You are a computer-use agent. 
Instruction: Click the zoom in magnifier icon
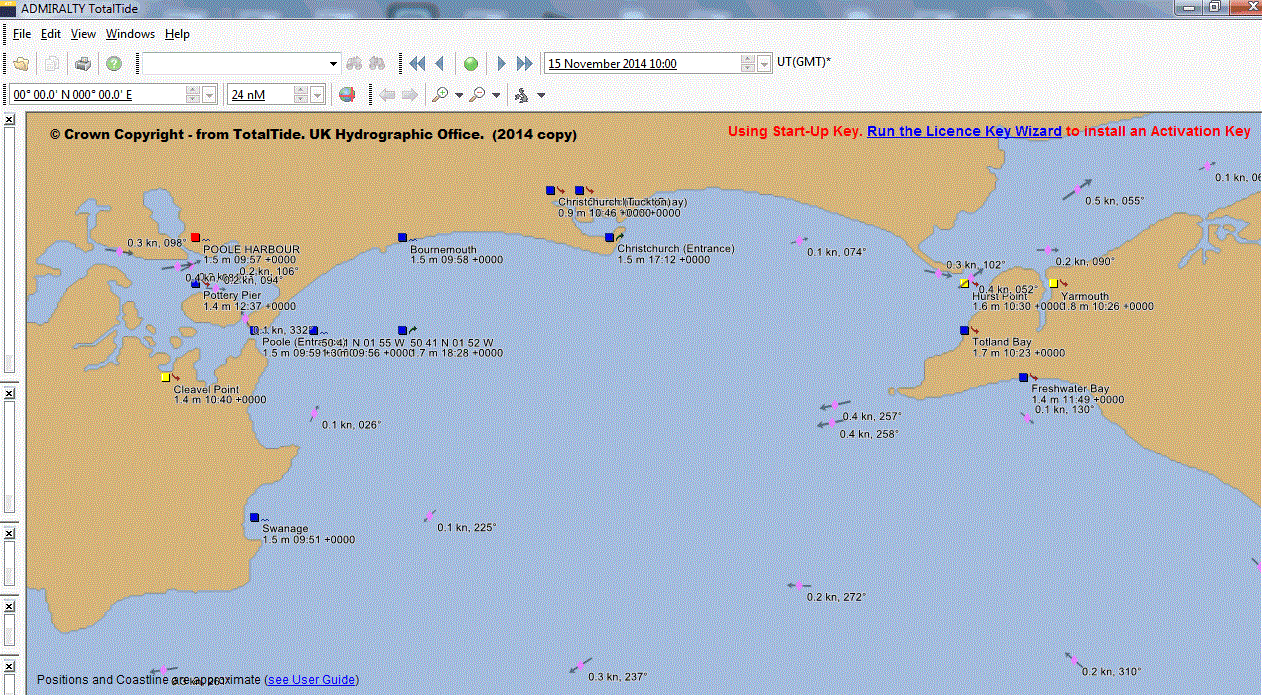[x=439, y=95]
